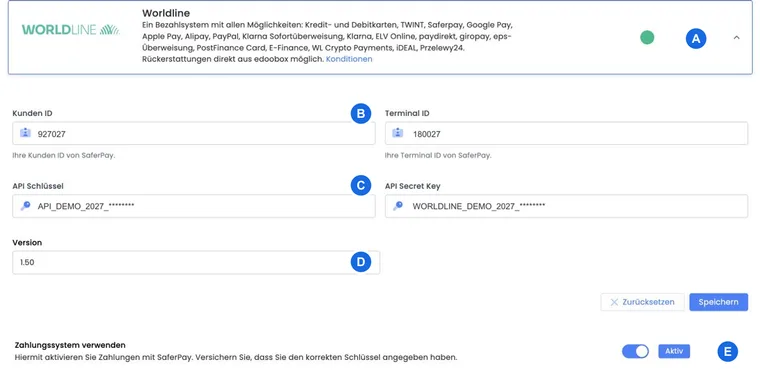Click the X icon in Zurücksetzen
Viewport: 760px width, 377px height.
(x=614, y=302)
